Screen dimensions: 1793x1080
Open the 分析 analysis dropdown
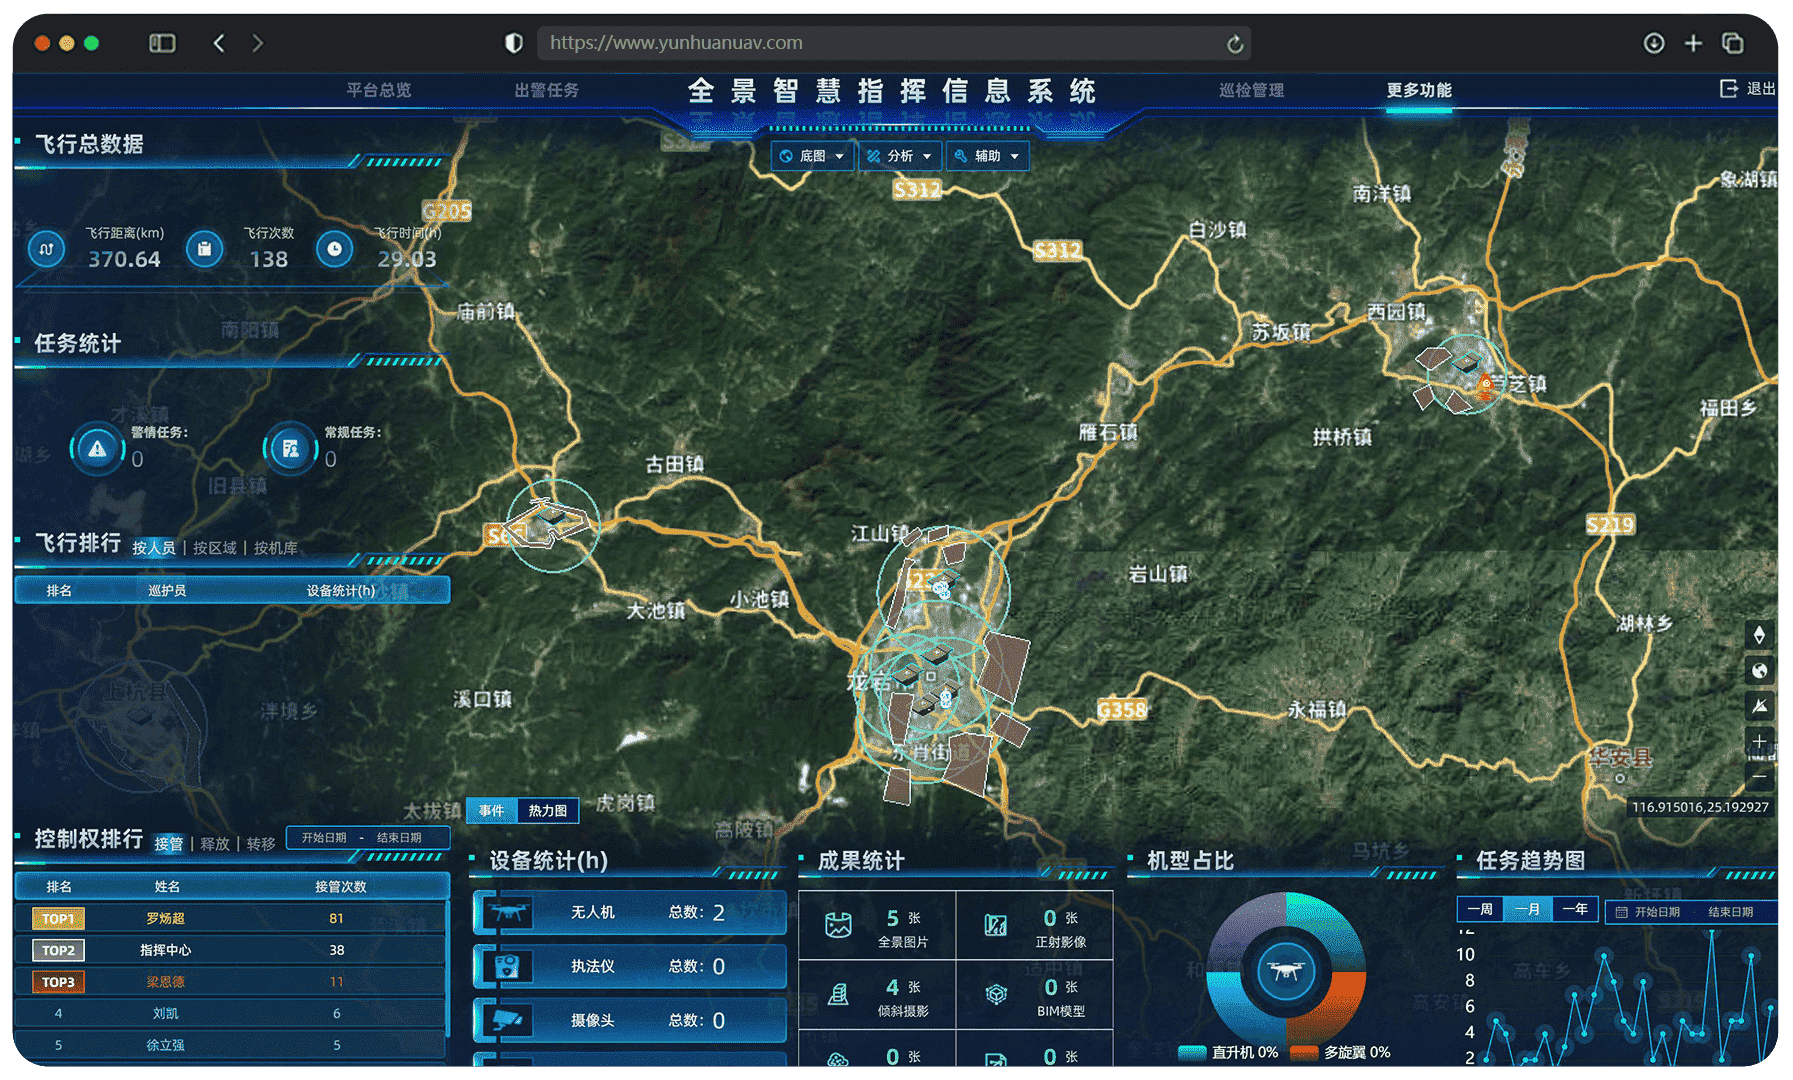point(899,156)
